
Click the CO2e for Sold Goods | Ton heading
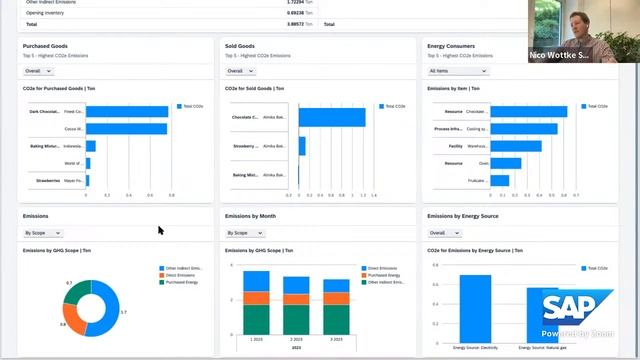point(255,88)
